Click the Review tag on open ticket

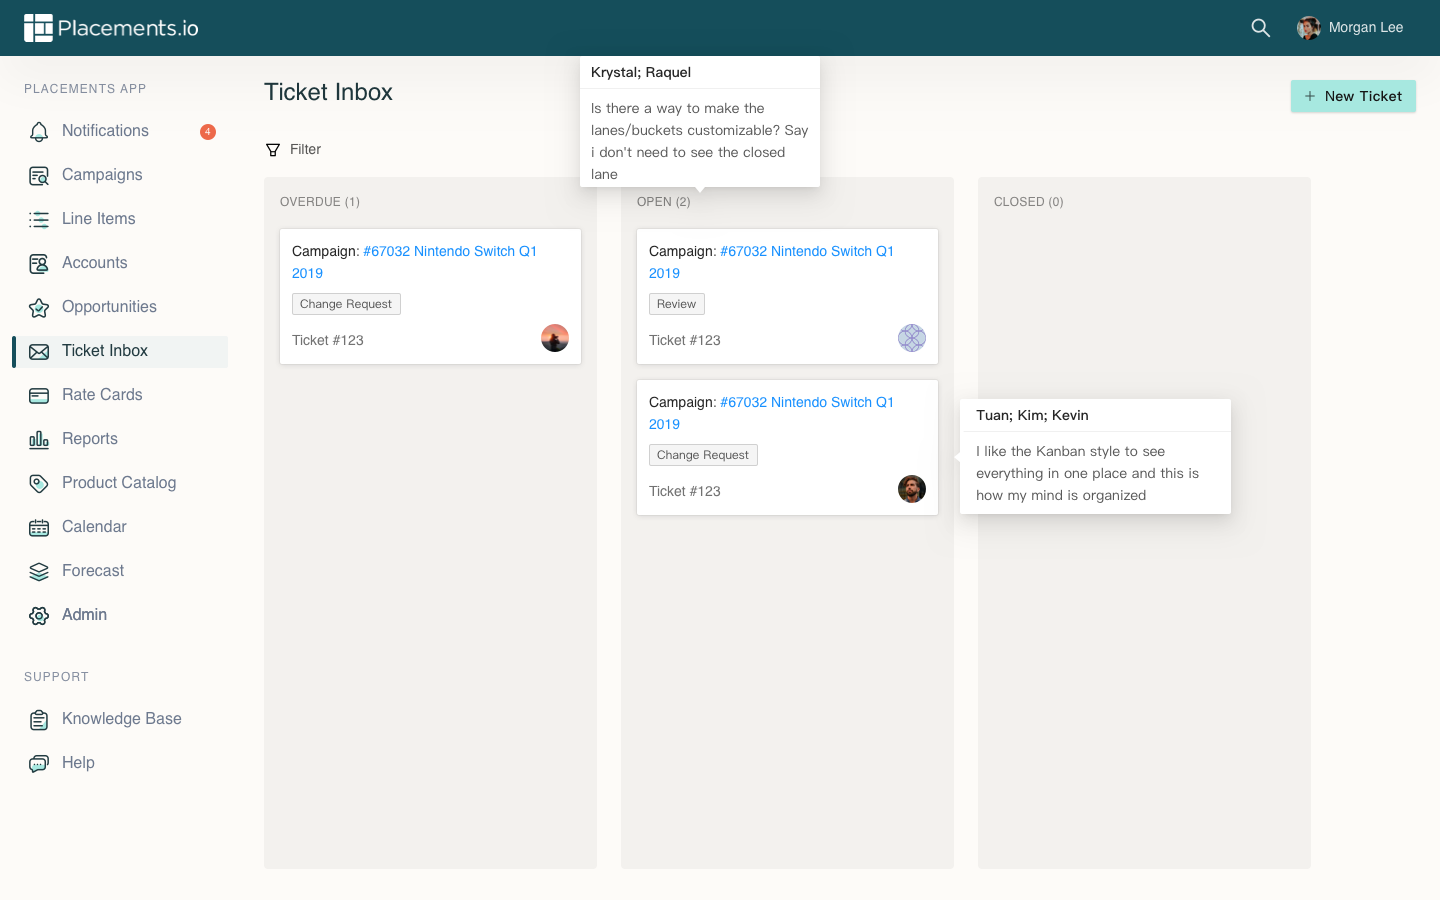click(676, 304)
